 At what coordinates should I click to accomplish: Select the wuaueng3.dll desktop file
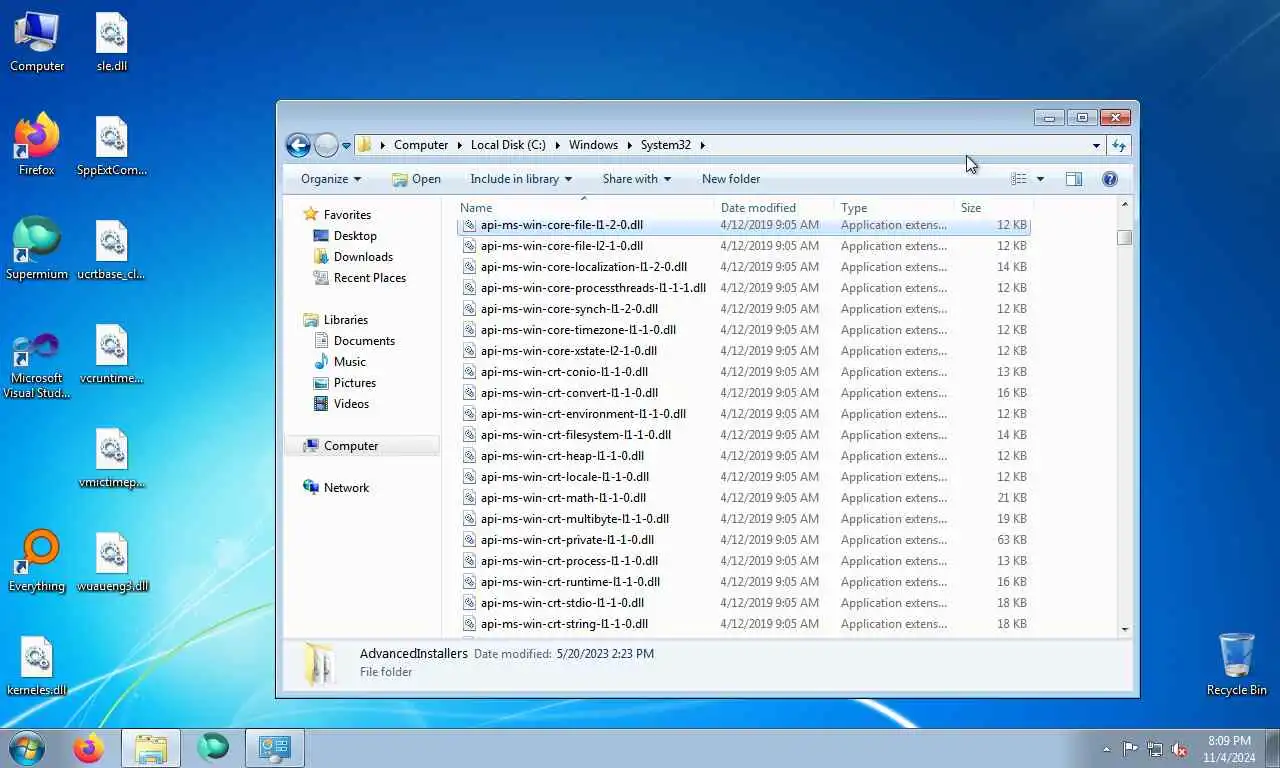(x=112, y=561)
